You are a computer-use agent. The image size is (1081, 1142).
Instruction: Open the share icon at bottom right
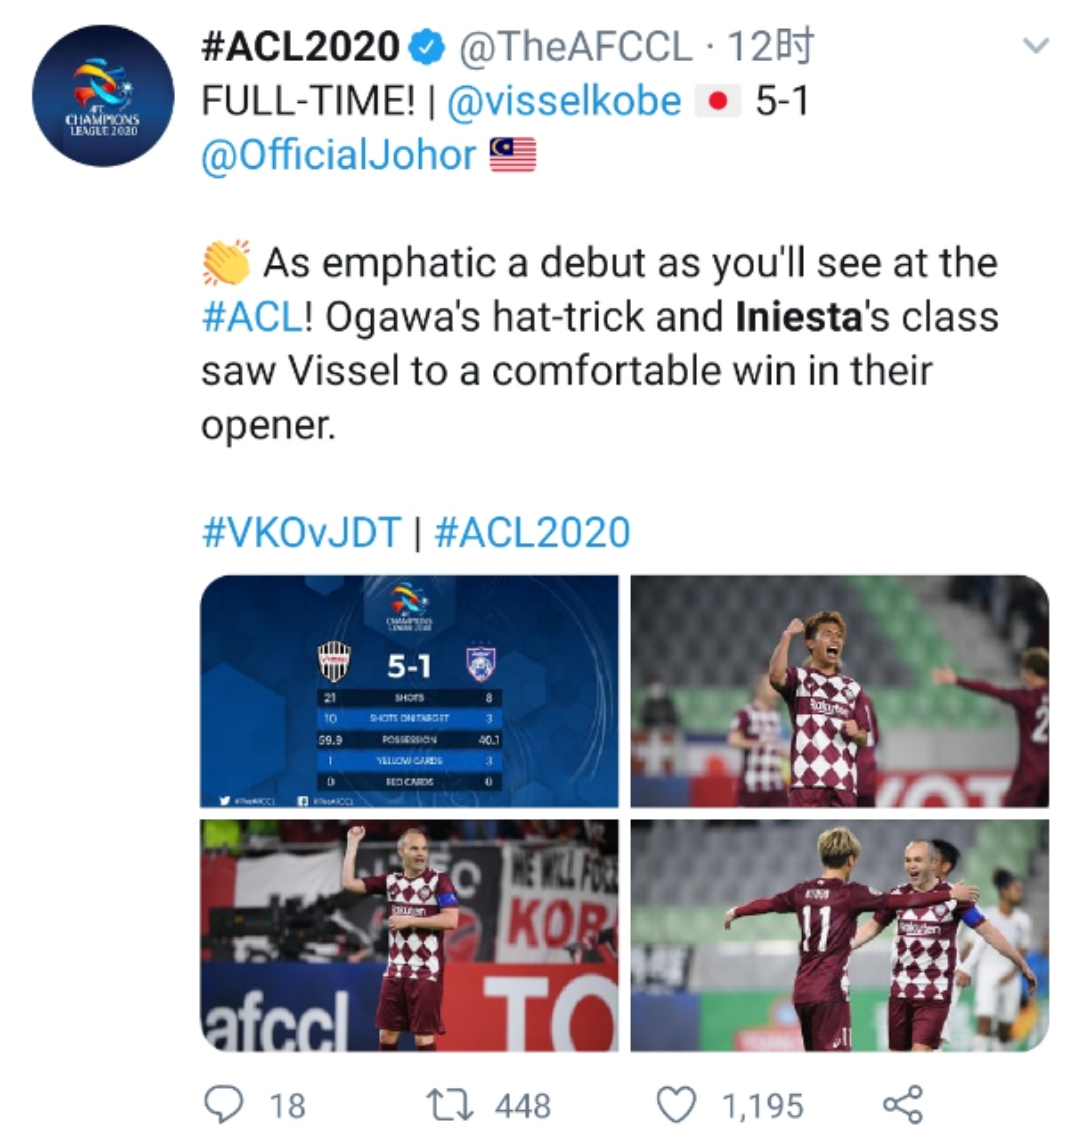point(903,1104)
